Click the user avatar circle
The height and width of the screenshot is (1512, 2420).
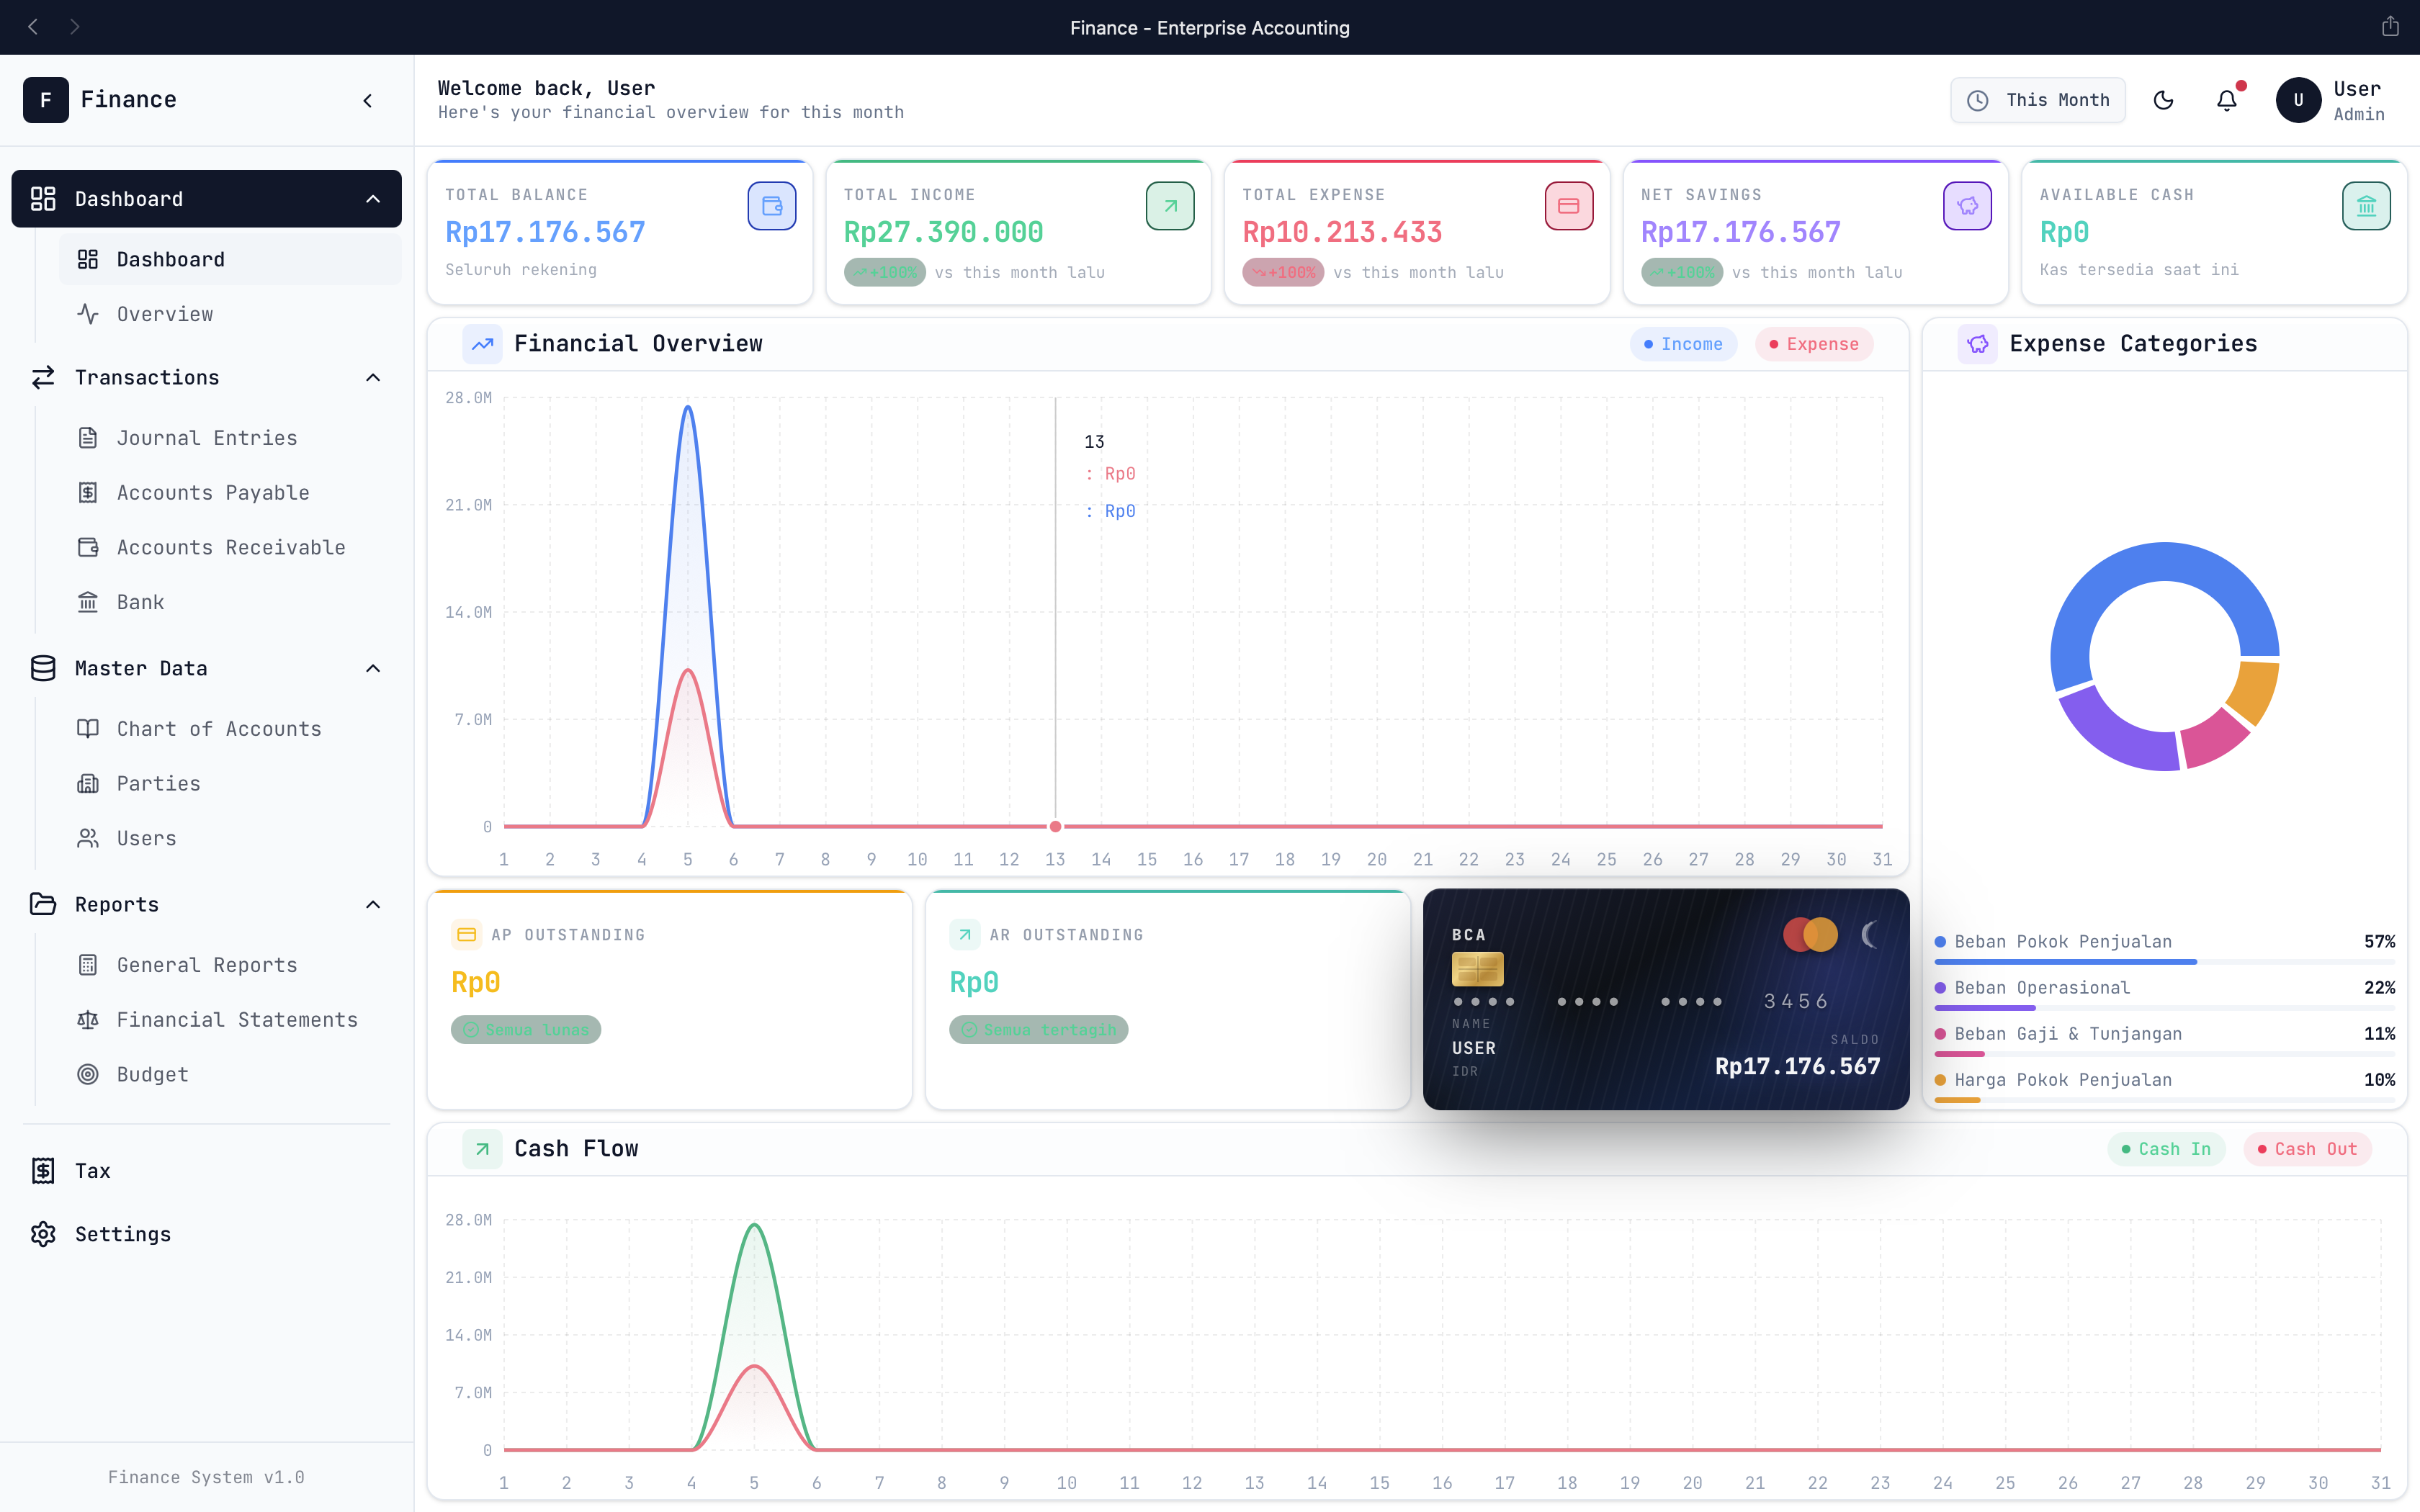pyautogui.click(x=2298, y=100)
